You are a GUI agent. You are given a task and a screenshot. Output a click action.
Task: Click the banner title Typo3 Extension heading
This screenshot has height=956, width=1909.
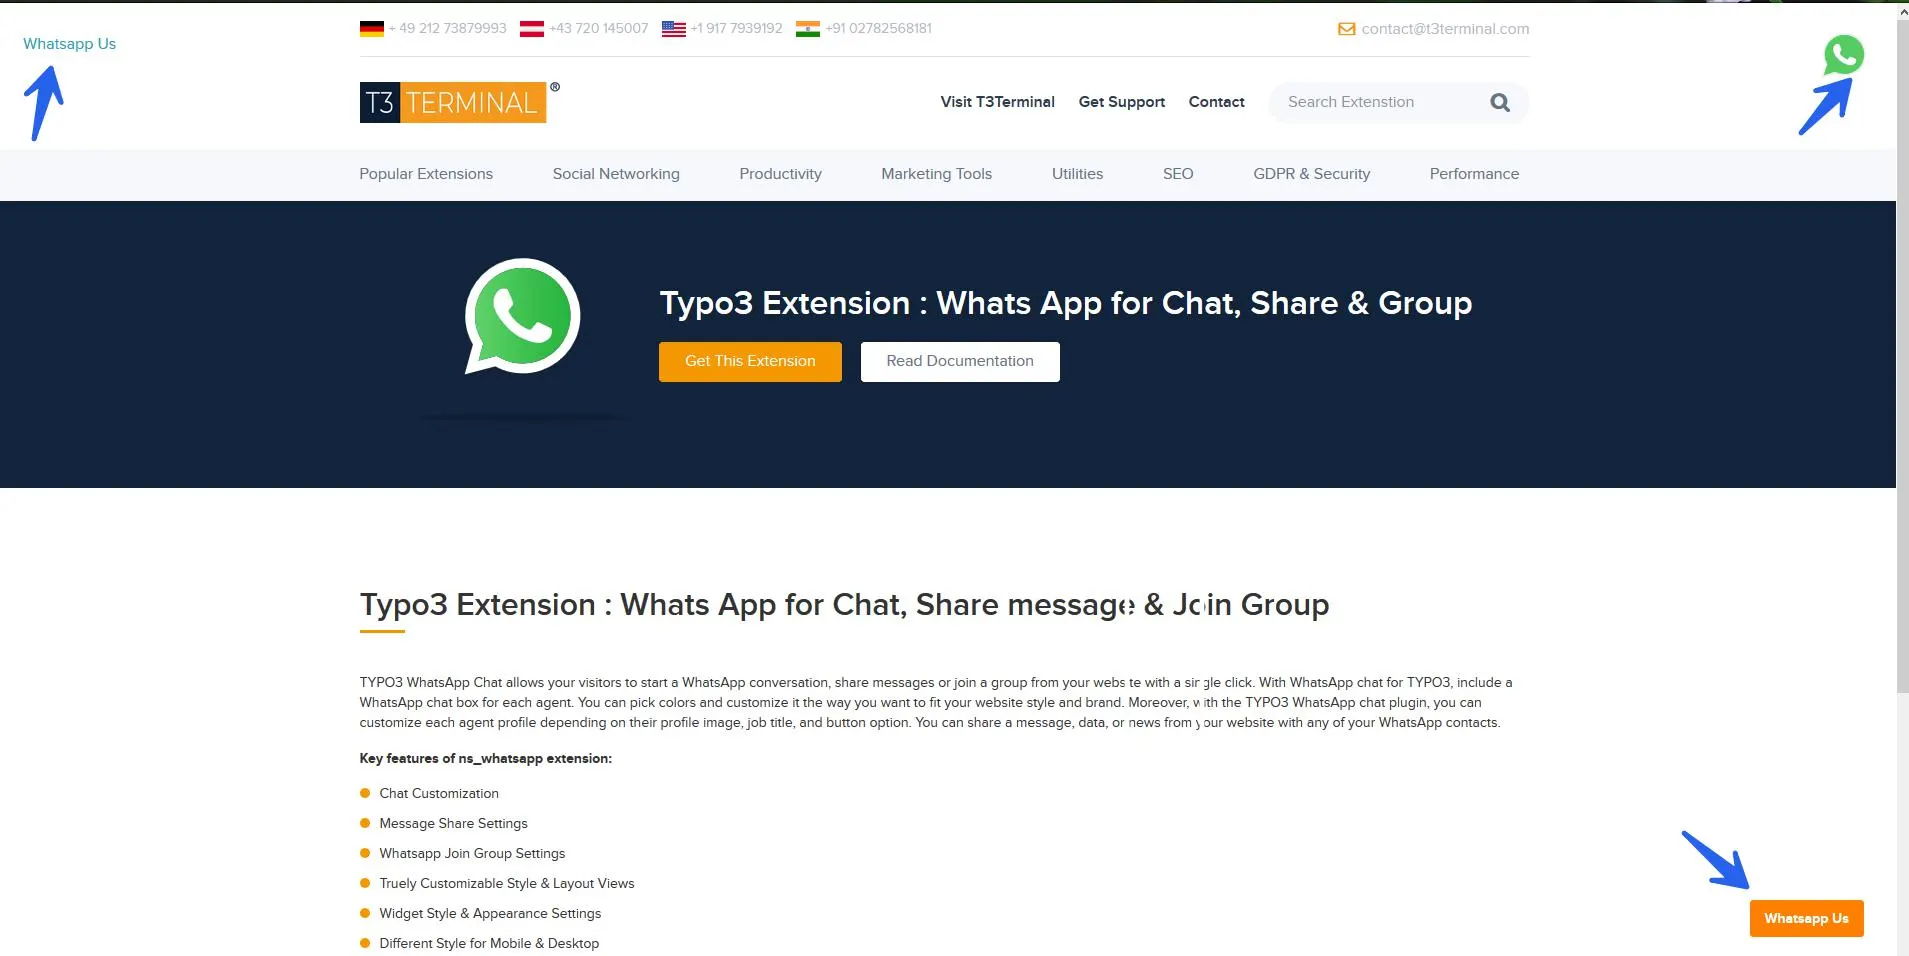point(1065,303)
